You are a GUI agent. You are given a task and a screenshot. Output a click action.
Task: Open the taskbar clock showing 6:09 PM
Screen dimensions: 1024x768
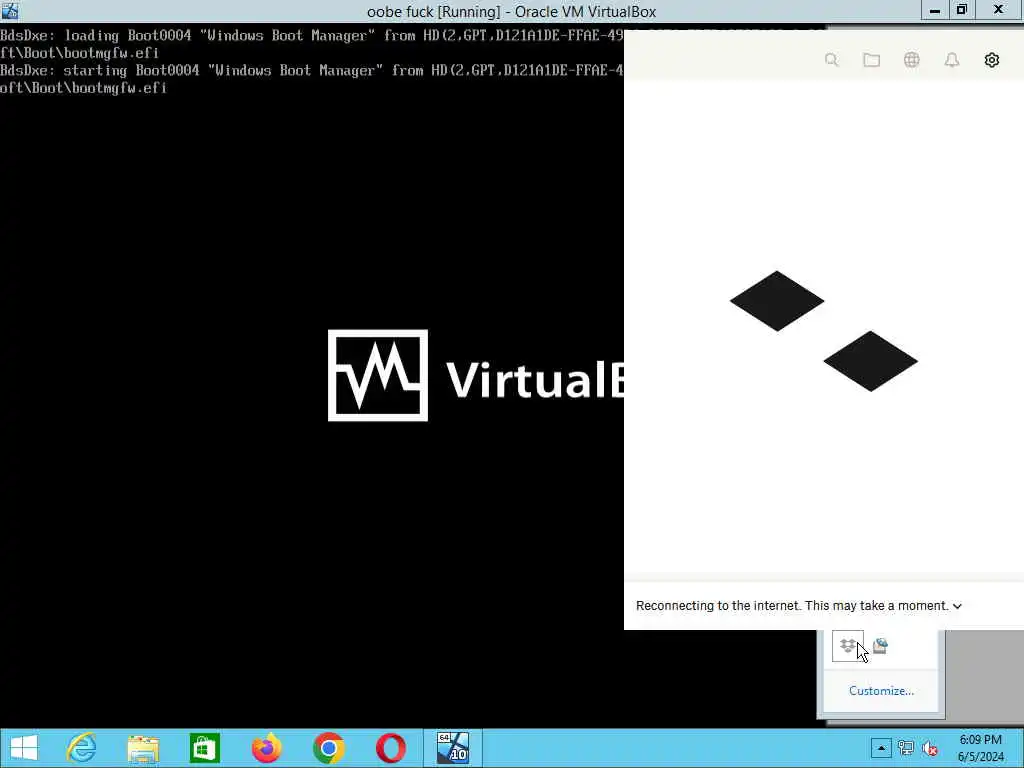coord(980,748)
